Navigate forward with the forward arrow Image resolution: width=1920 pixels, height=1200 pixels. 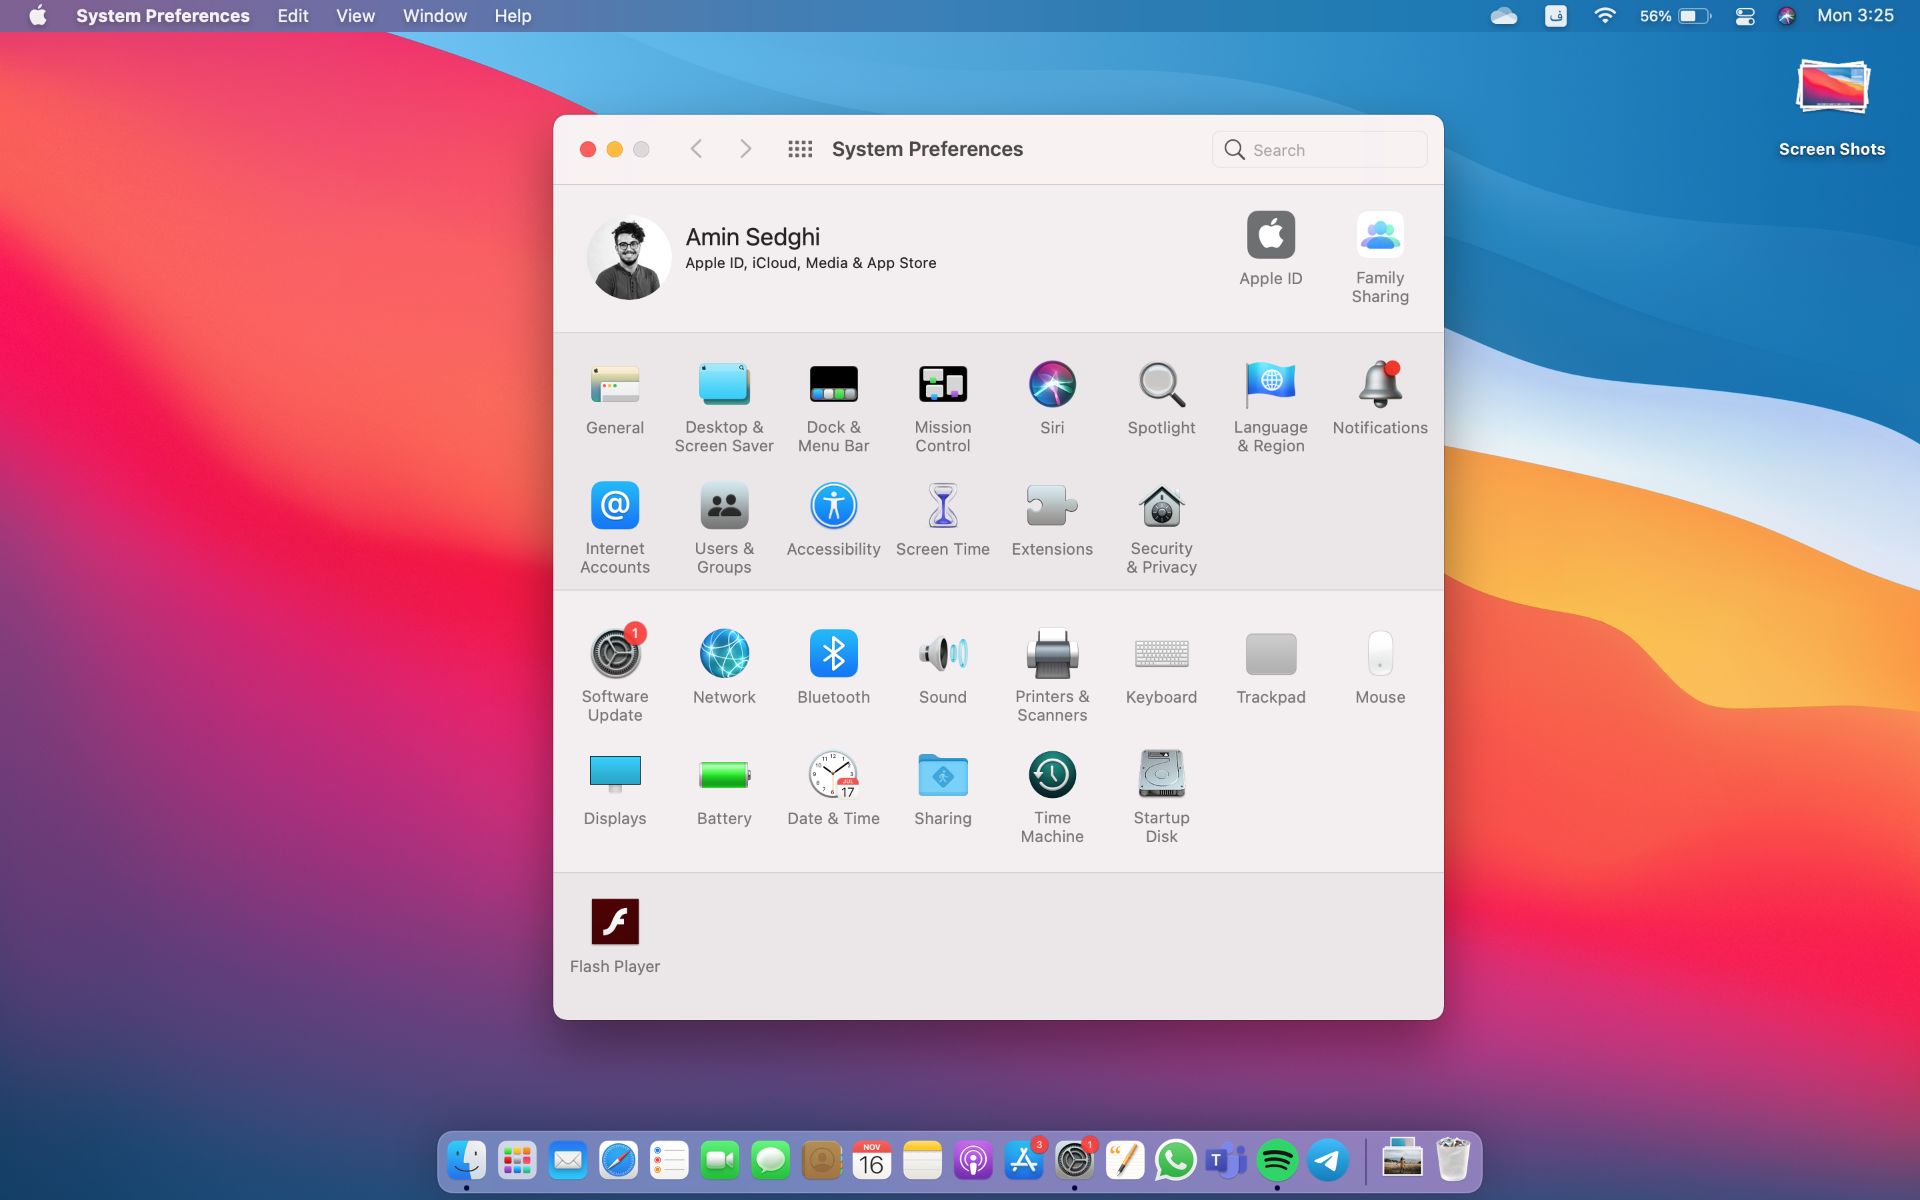pos(745,148)
